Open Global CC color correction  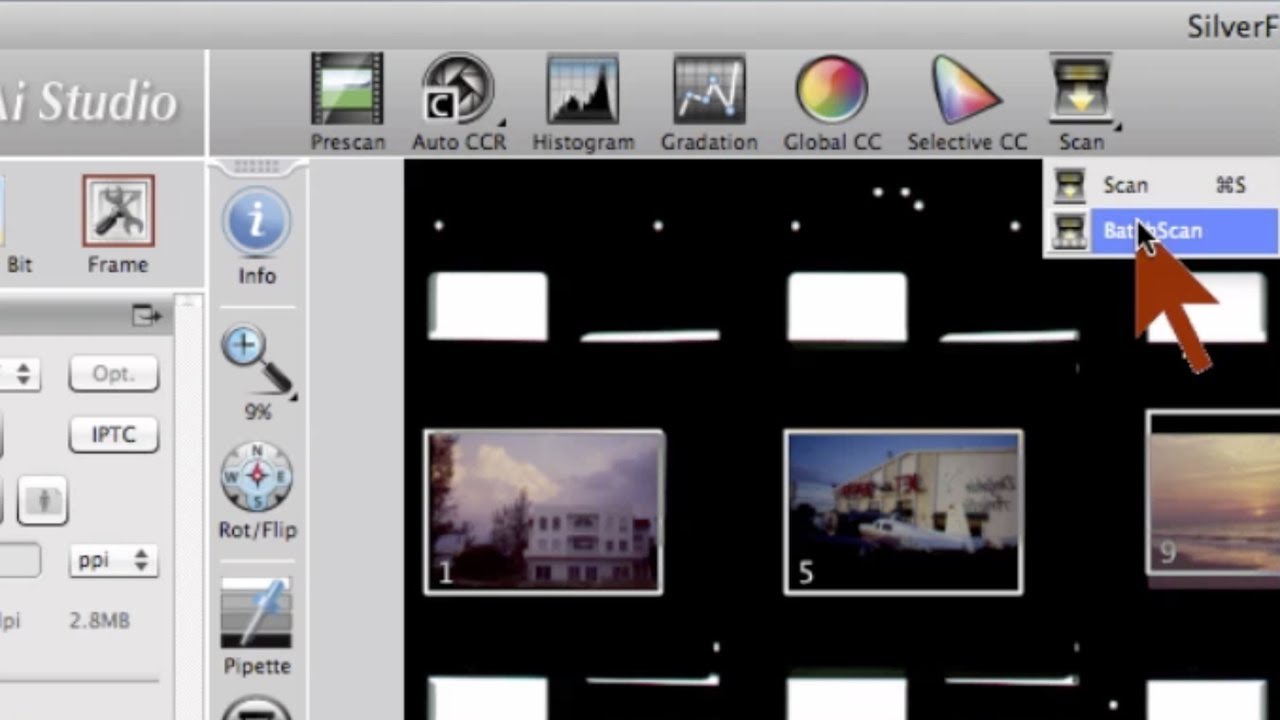[x=832, y=103]
